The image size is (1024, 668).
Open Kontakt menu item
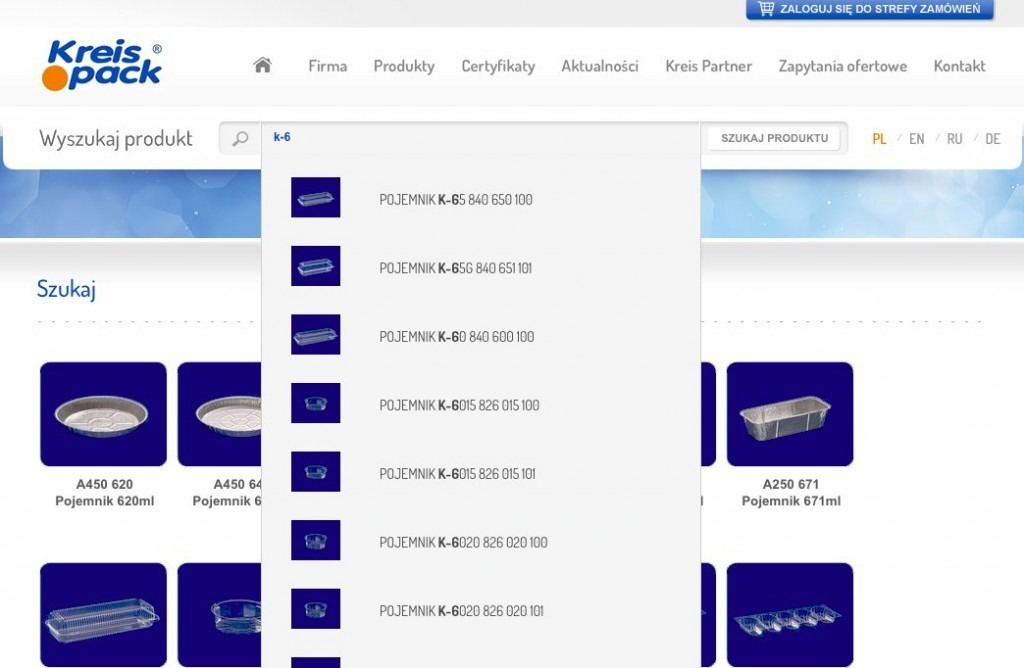tap(959, 66)
